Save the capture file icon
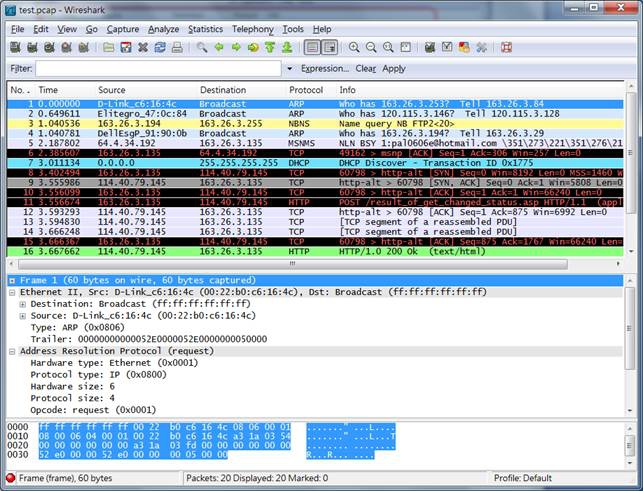Viewport: 643px width, 491px height. (x=126, y=48)
